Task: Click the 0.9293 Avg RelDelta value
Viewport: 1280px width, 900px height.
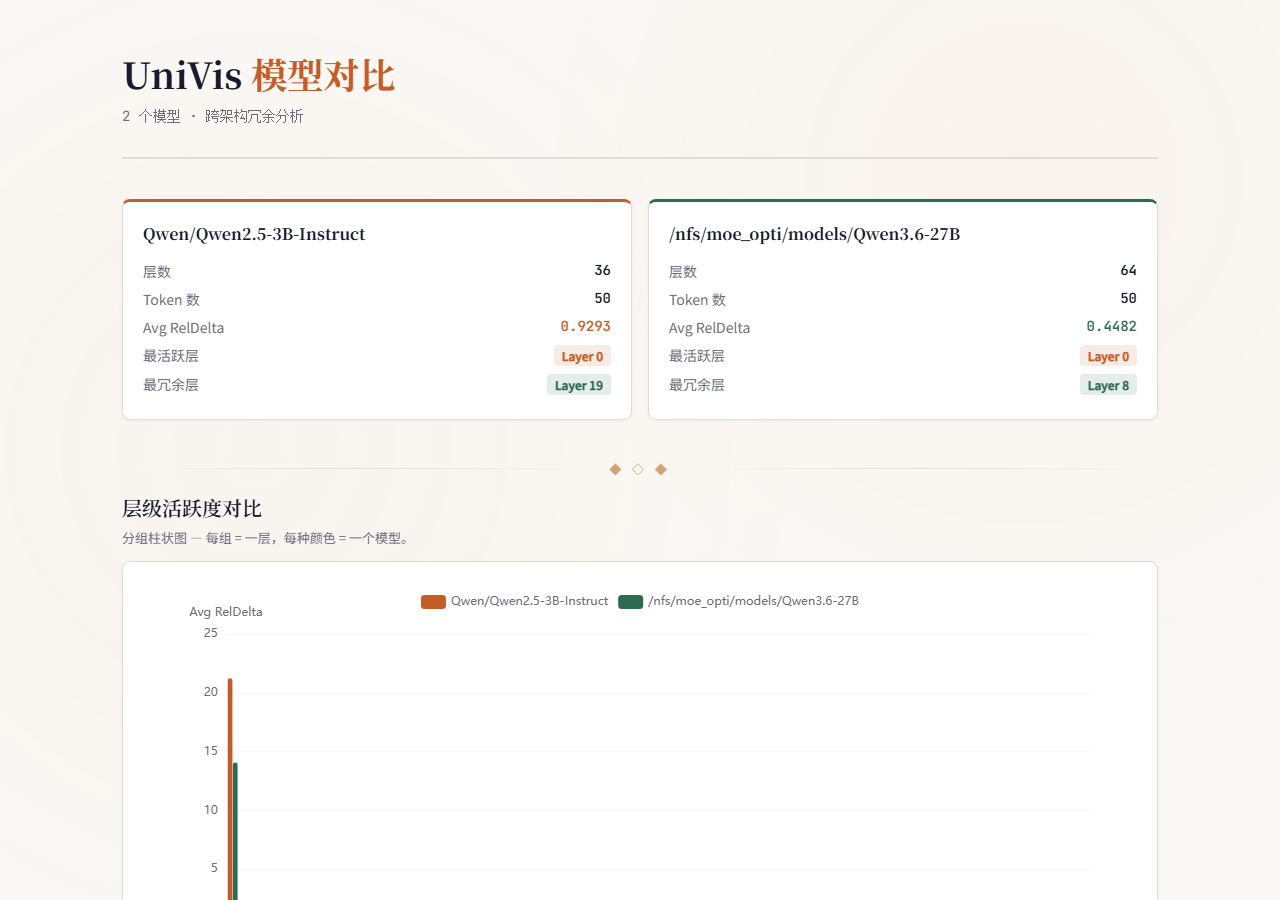Action: click(585, 326)
